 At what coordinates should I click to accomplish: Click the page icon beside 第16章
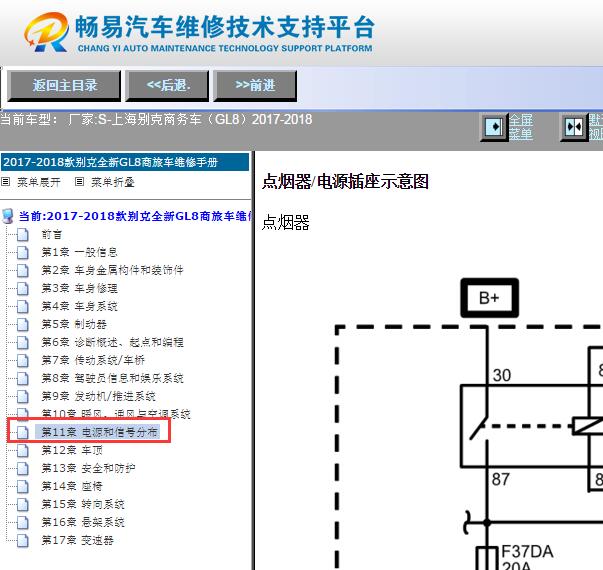point(23,522)
